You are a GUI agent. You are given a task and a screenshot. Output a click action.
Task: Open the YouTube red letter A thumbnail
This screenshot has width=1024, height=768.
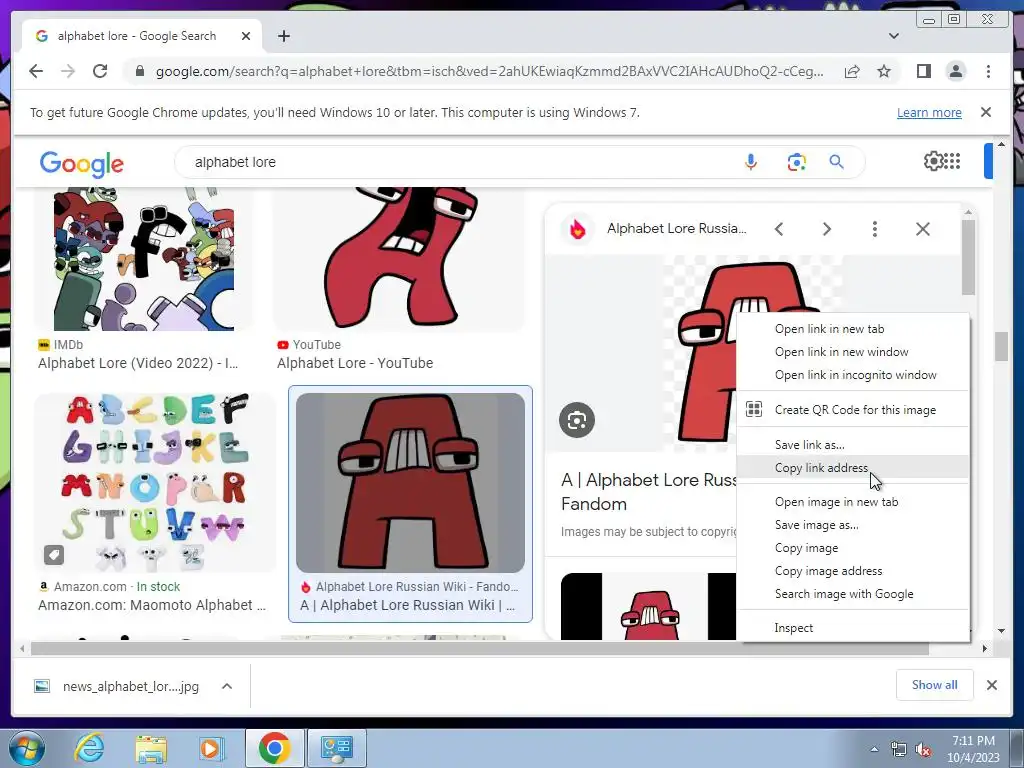[x=399, y=259]
